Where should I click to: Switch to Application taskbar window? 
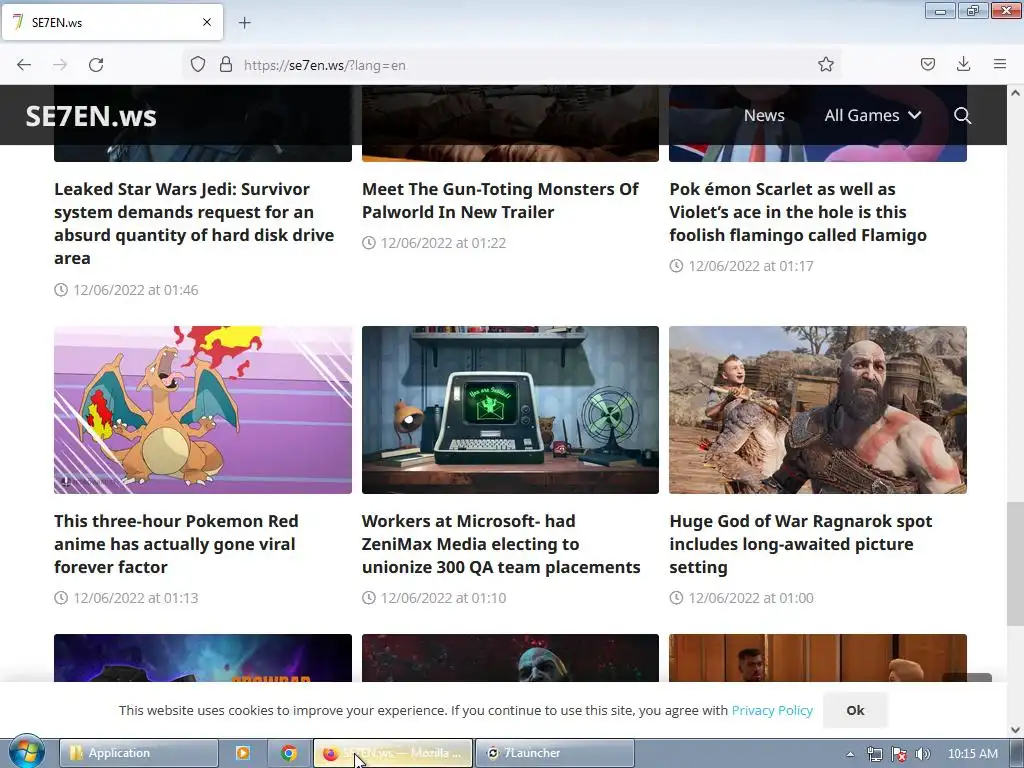(x=138, y=753)
